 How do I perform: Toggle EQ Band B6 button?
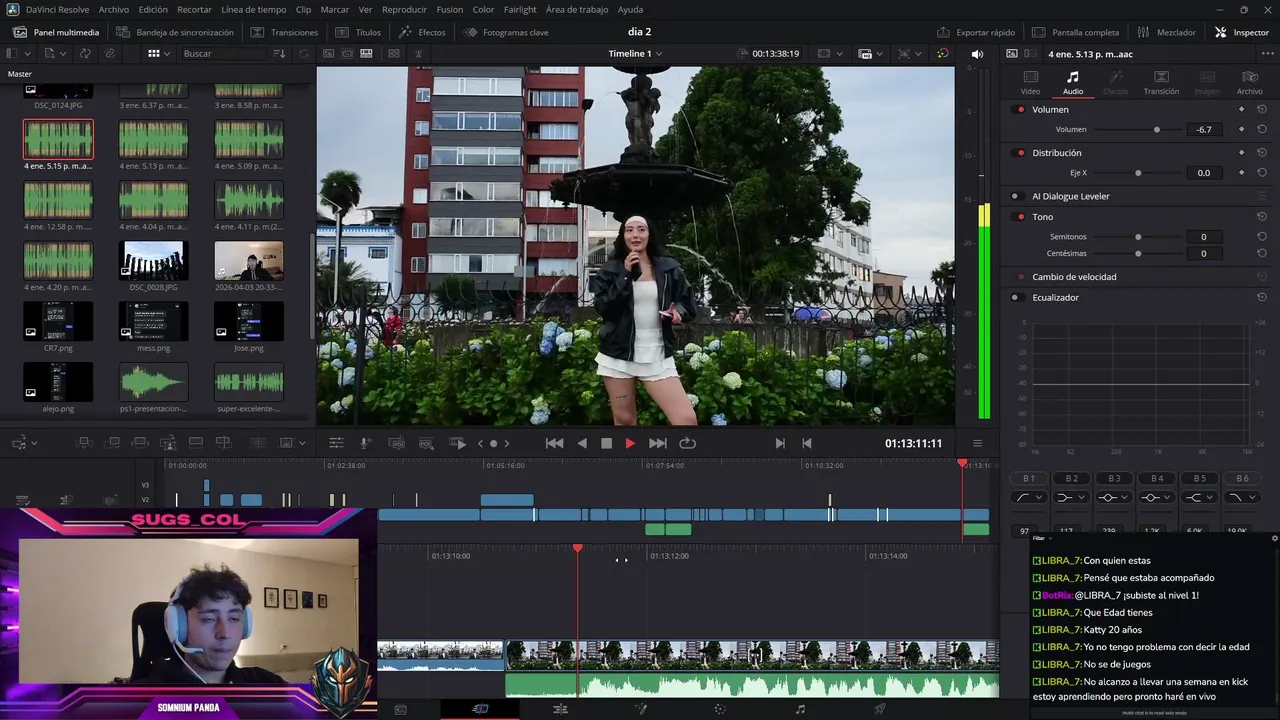pos(1242,478)
